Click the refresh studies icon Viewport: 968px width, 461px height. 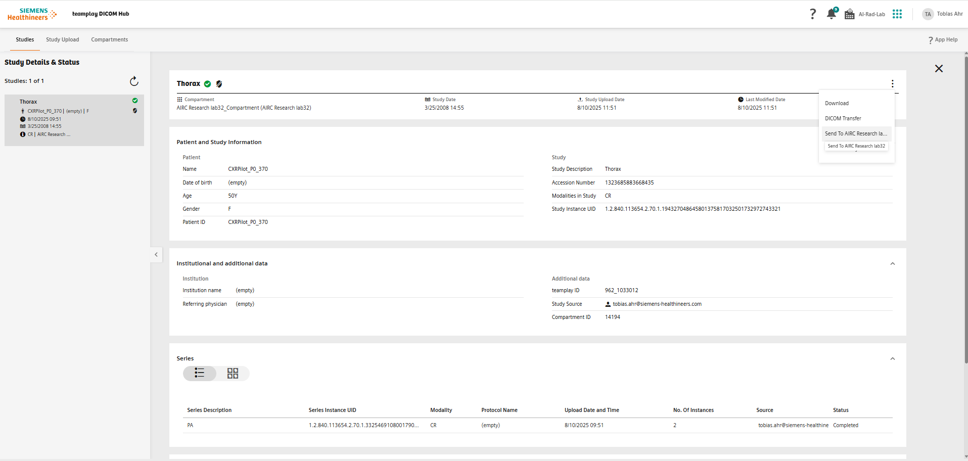pyautogui.click(x=134, y=81)
